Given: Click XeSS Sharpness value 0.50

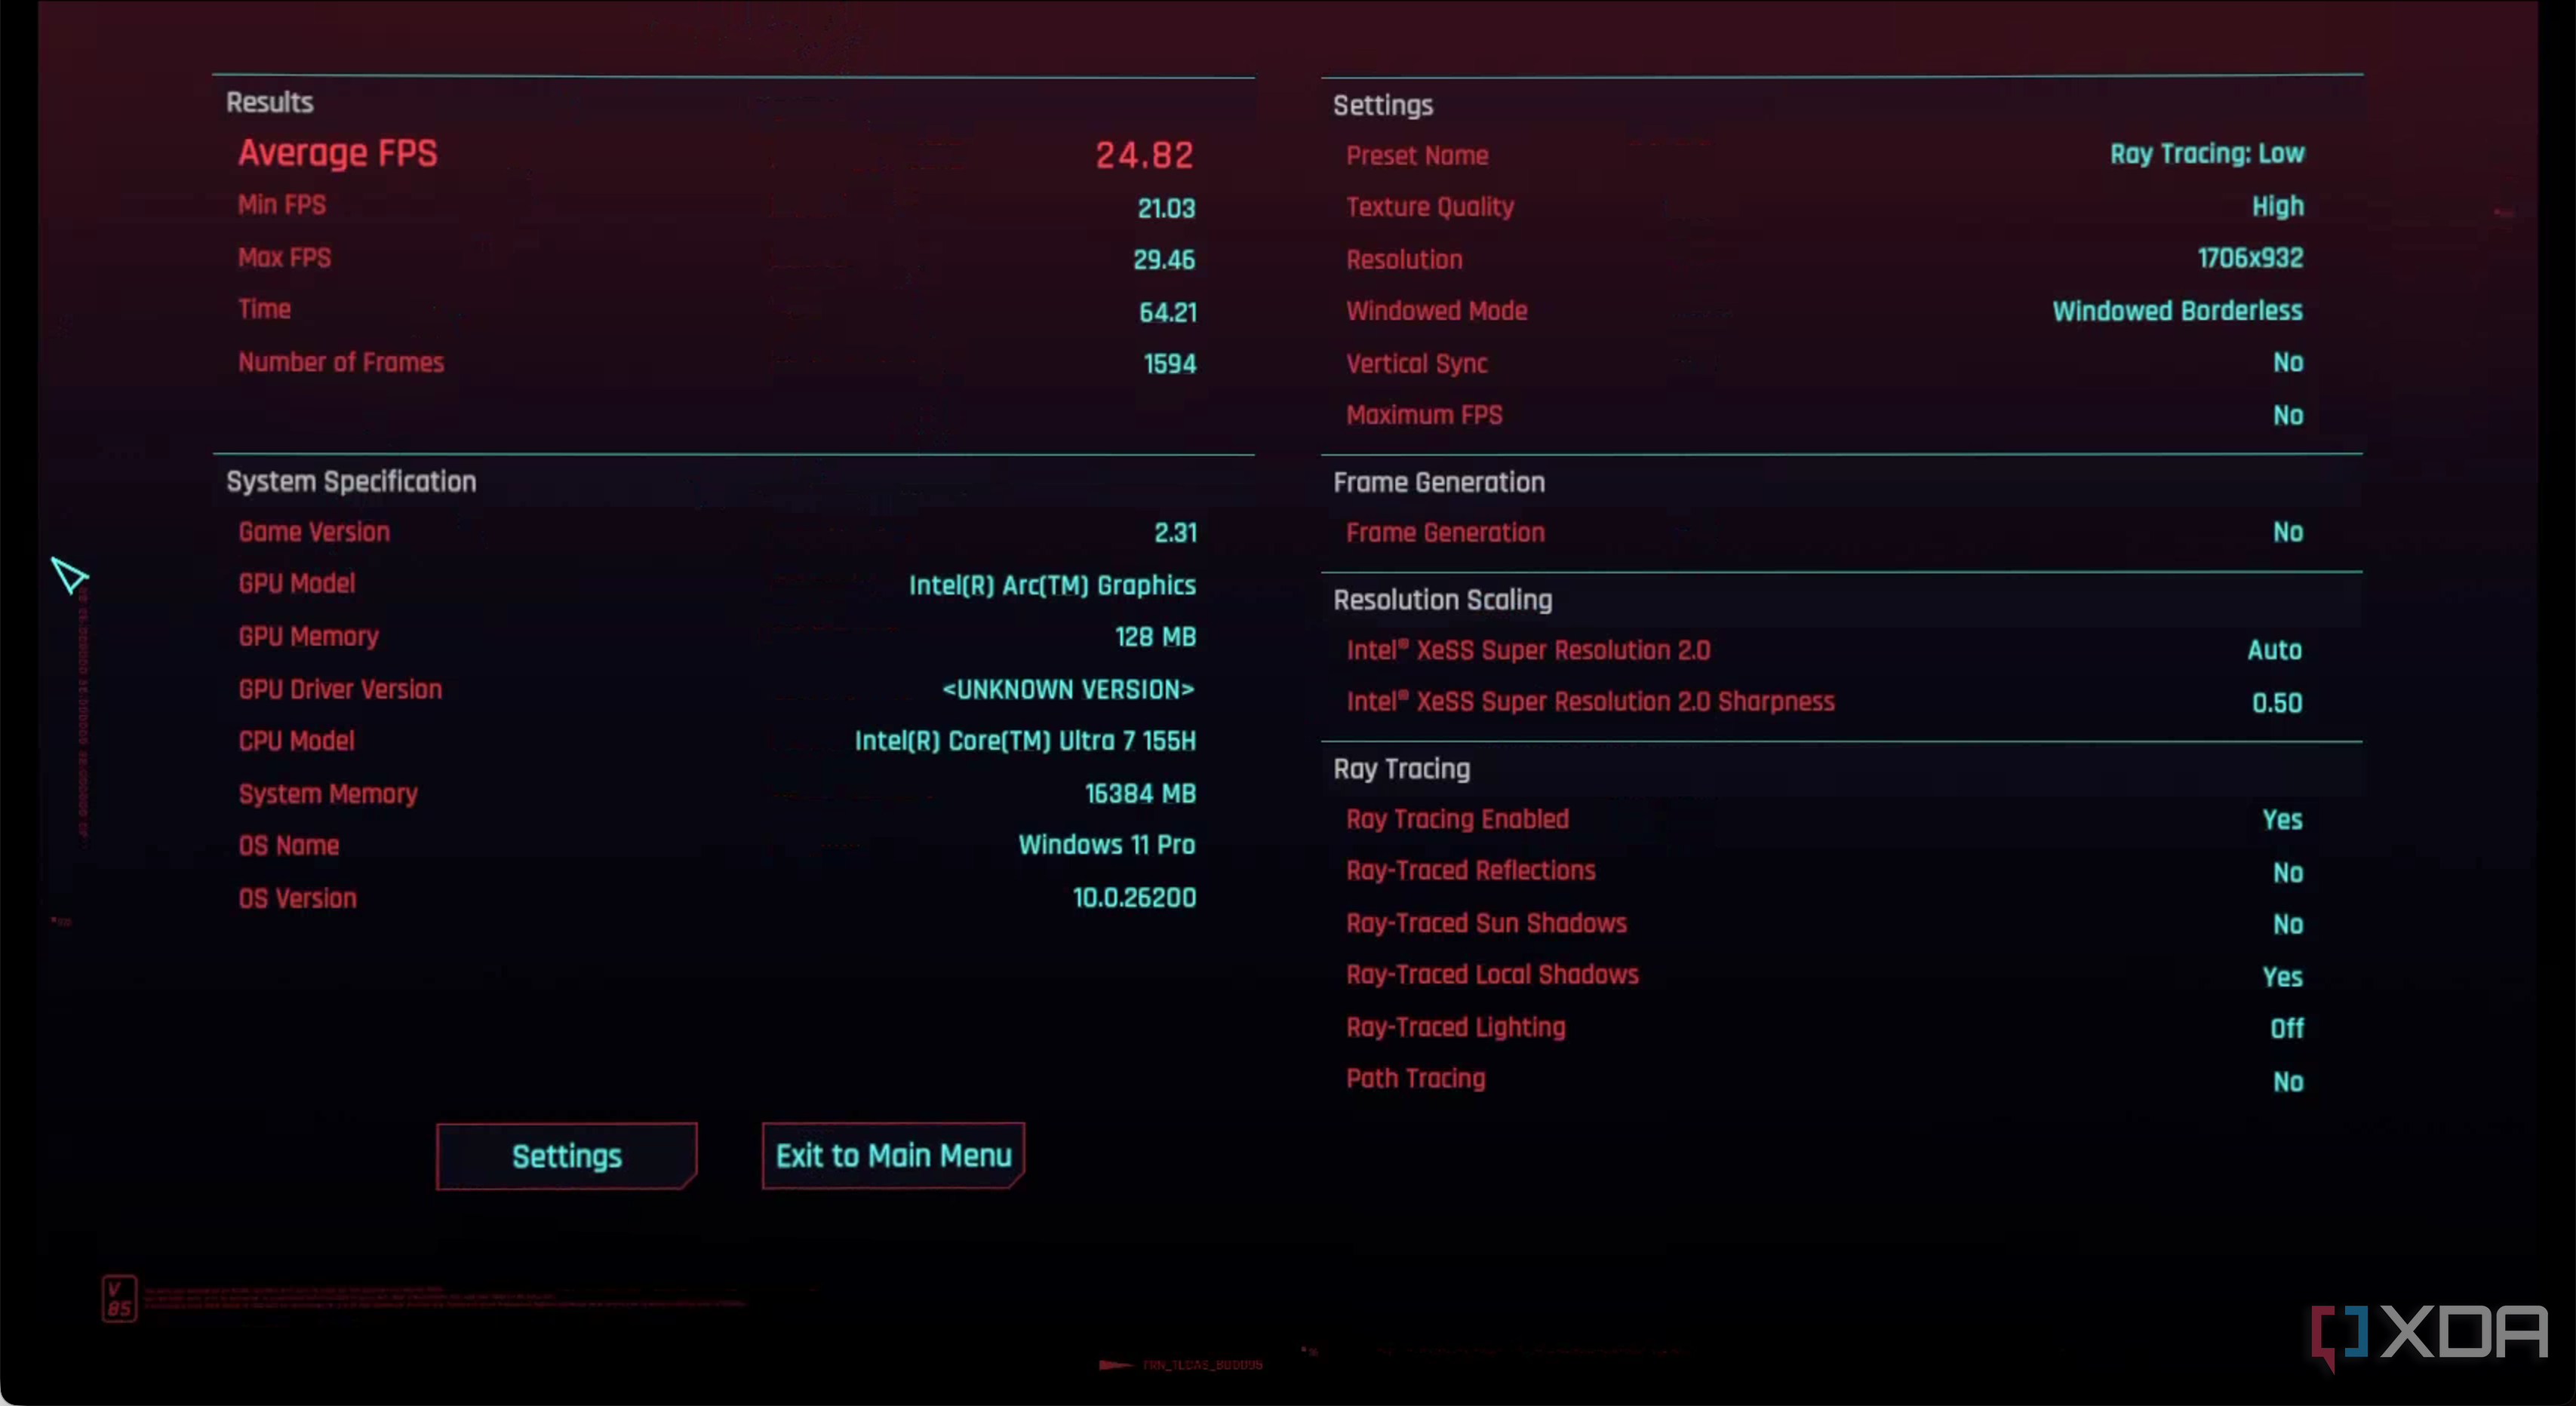Looking at the screenshot, I should coord(2277,703).
